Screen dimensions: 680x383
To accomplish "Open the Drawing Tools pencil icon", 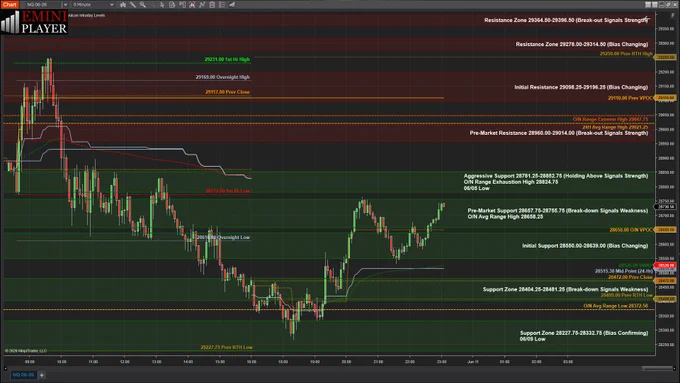I will tap(133, 4).
